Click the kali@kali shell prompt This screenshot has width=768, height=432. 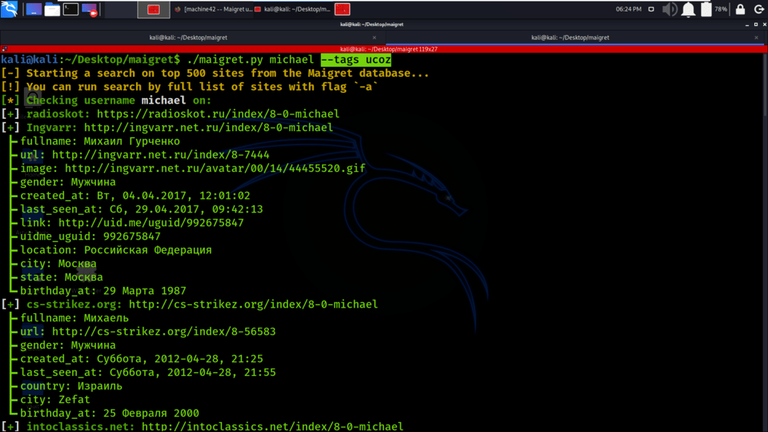pyautogui.click(x=91, y=60)
